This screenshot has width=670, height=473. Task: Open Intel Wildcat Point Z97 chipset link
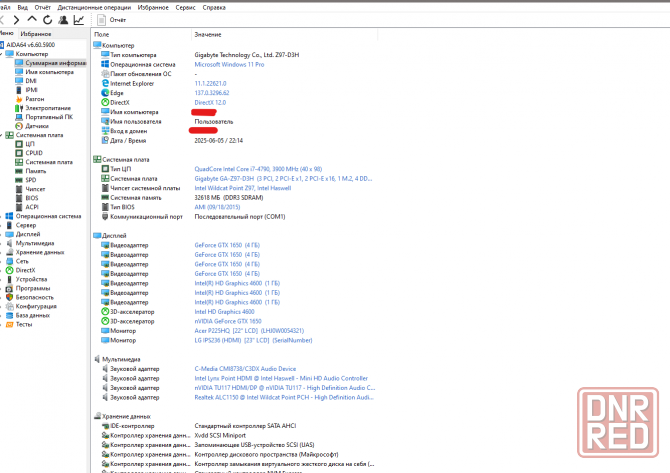pos(243,188)
